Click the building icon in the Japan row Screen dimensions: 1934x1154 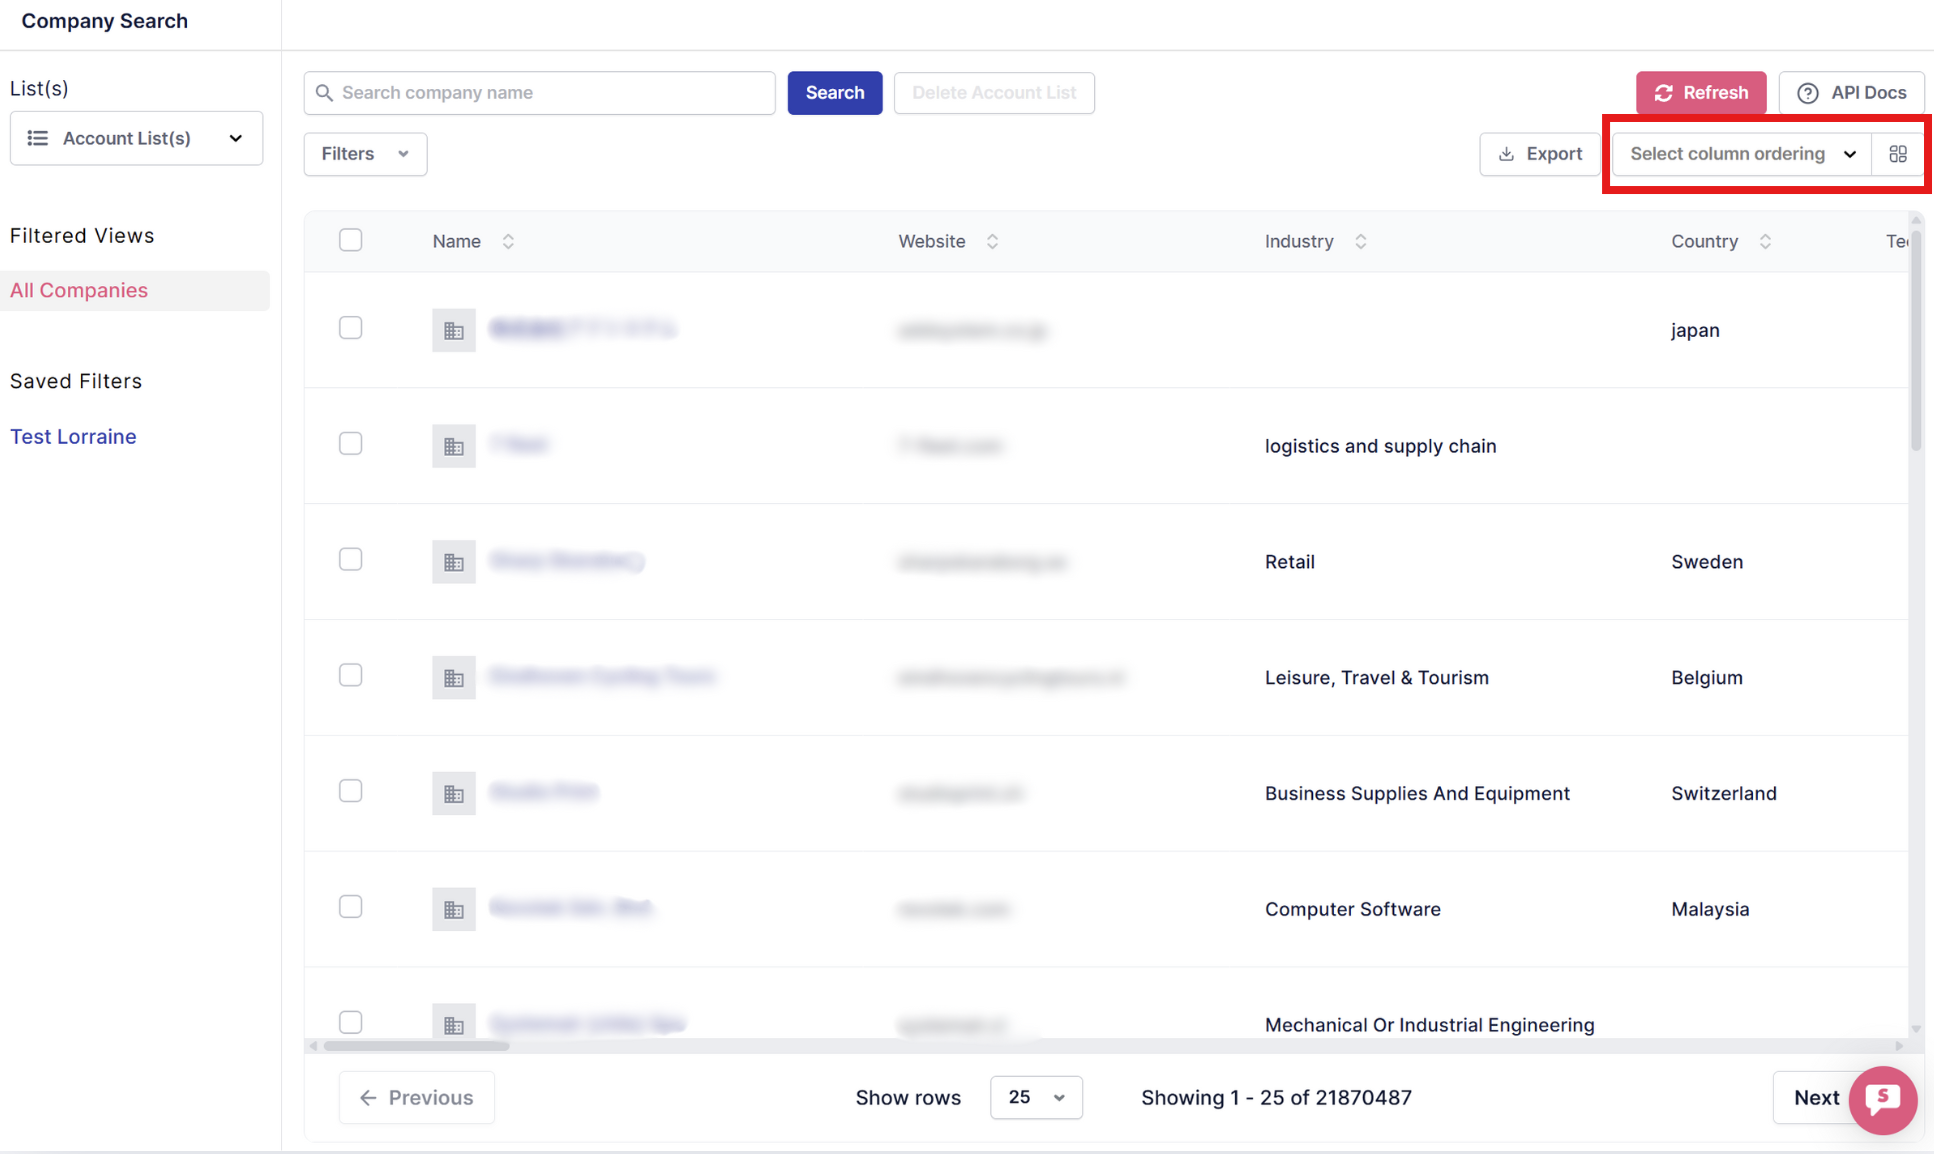tap(453, 330)
